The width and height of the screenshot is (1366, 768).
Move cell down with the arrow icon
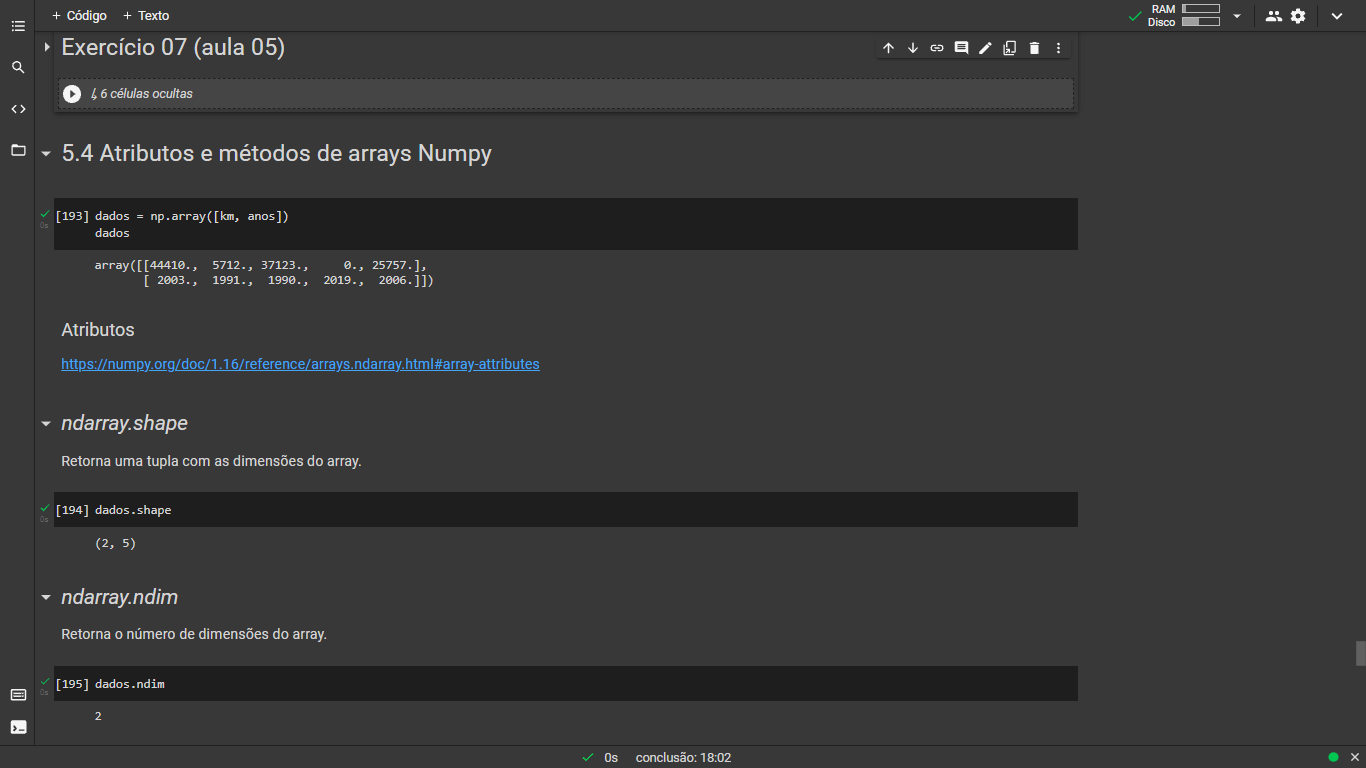913,48
